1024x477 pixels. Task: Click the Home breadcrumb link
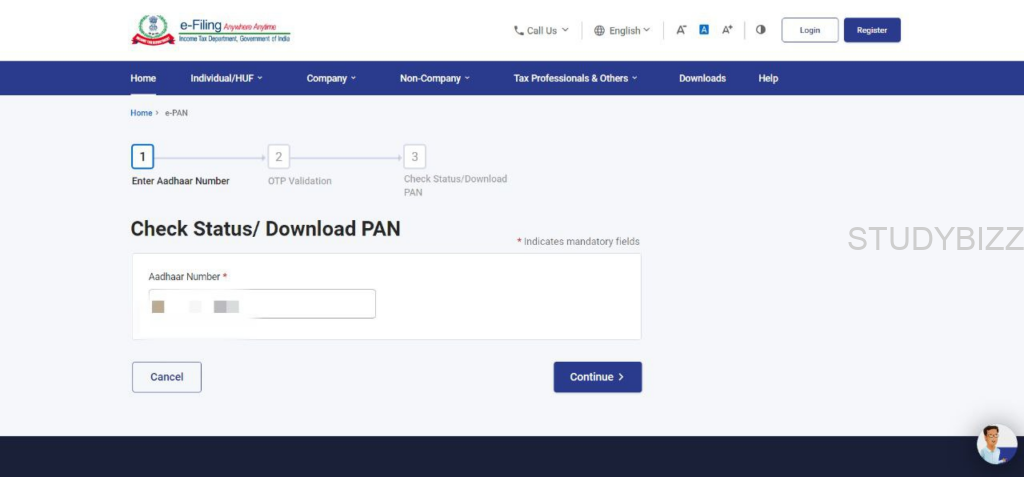point(141,113)
